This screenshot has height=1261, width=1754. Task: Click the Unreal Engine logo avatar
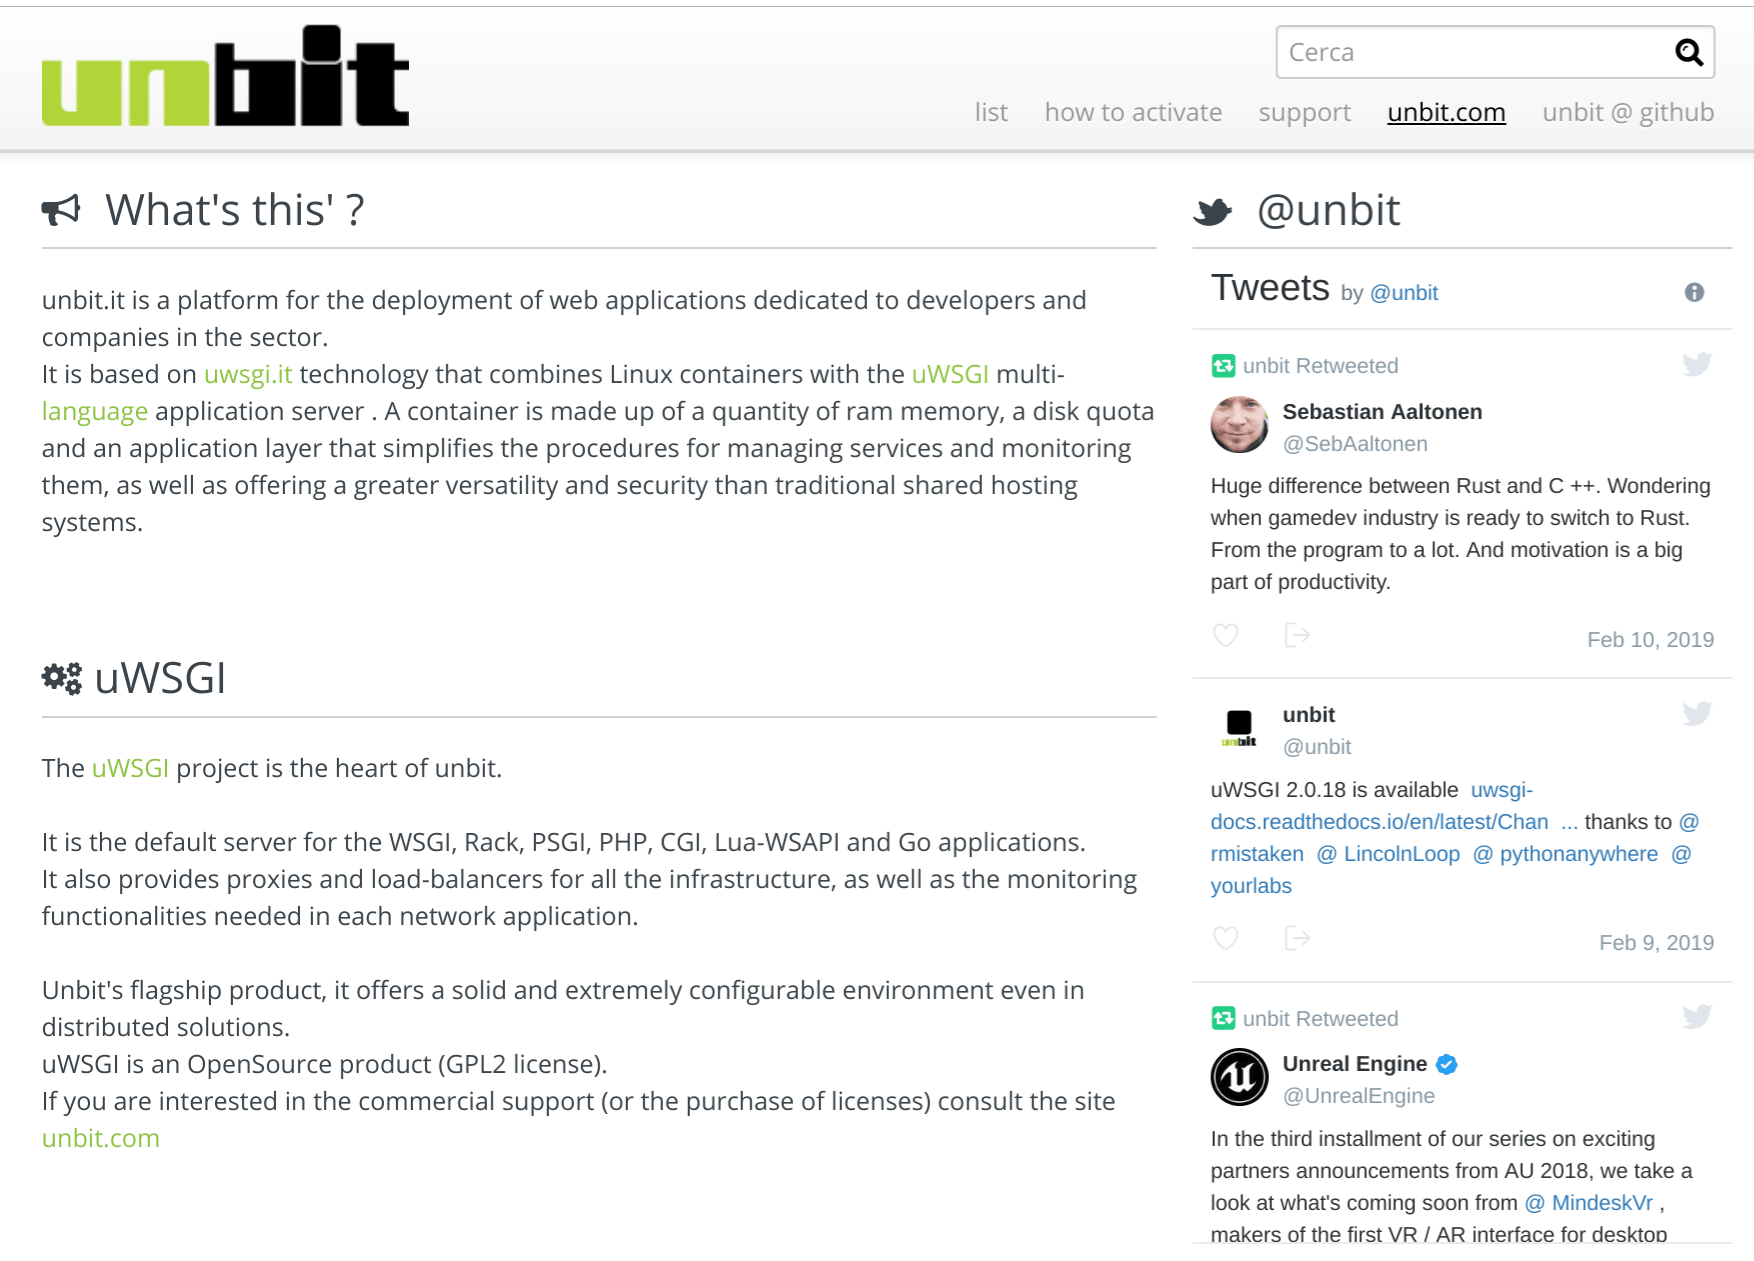tap(1240, 1077)
